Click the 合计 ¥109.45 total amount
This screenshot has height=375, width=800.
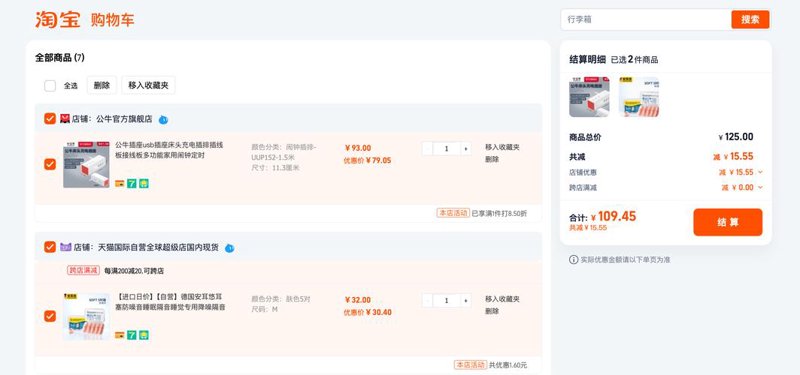tap(603, 217)
